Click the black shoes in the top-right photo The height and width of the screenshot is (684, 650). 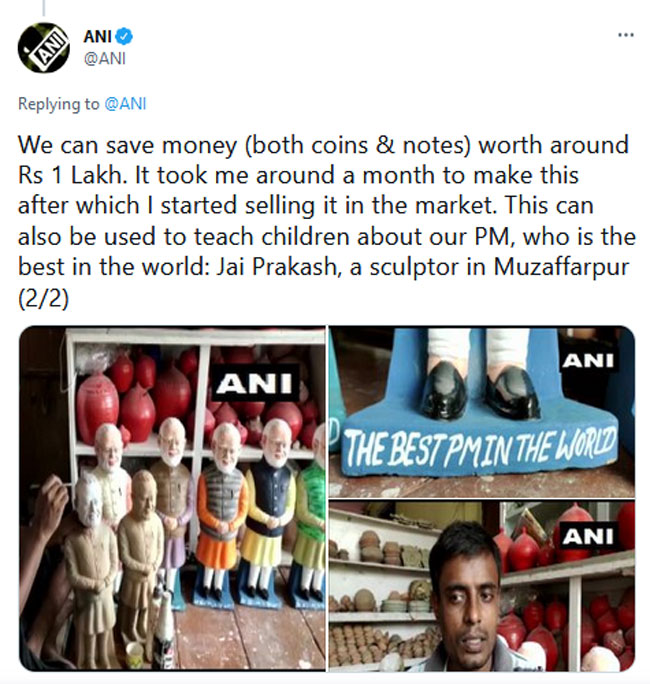(x=478, y=390)
